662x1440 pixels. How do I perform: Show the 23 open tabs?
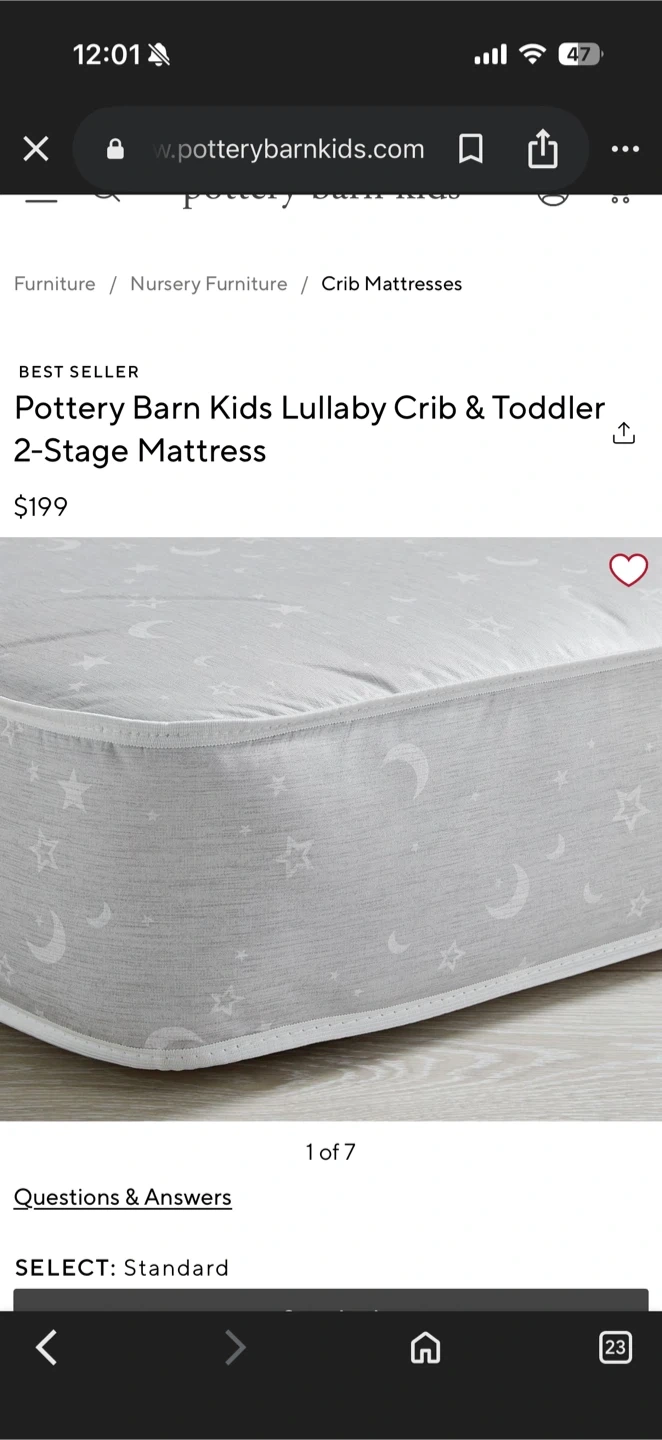pyautogui.click(x=615, y=1347)
